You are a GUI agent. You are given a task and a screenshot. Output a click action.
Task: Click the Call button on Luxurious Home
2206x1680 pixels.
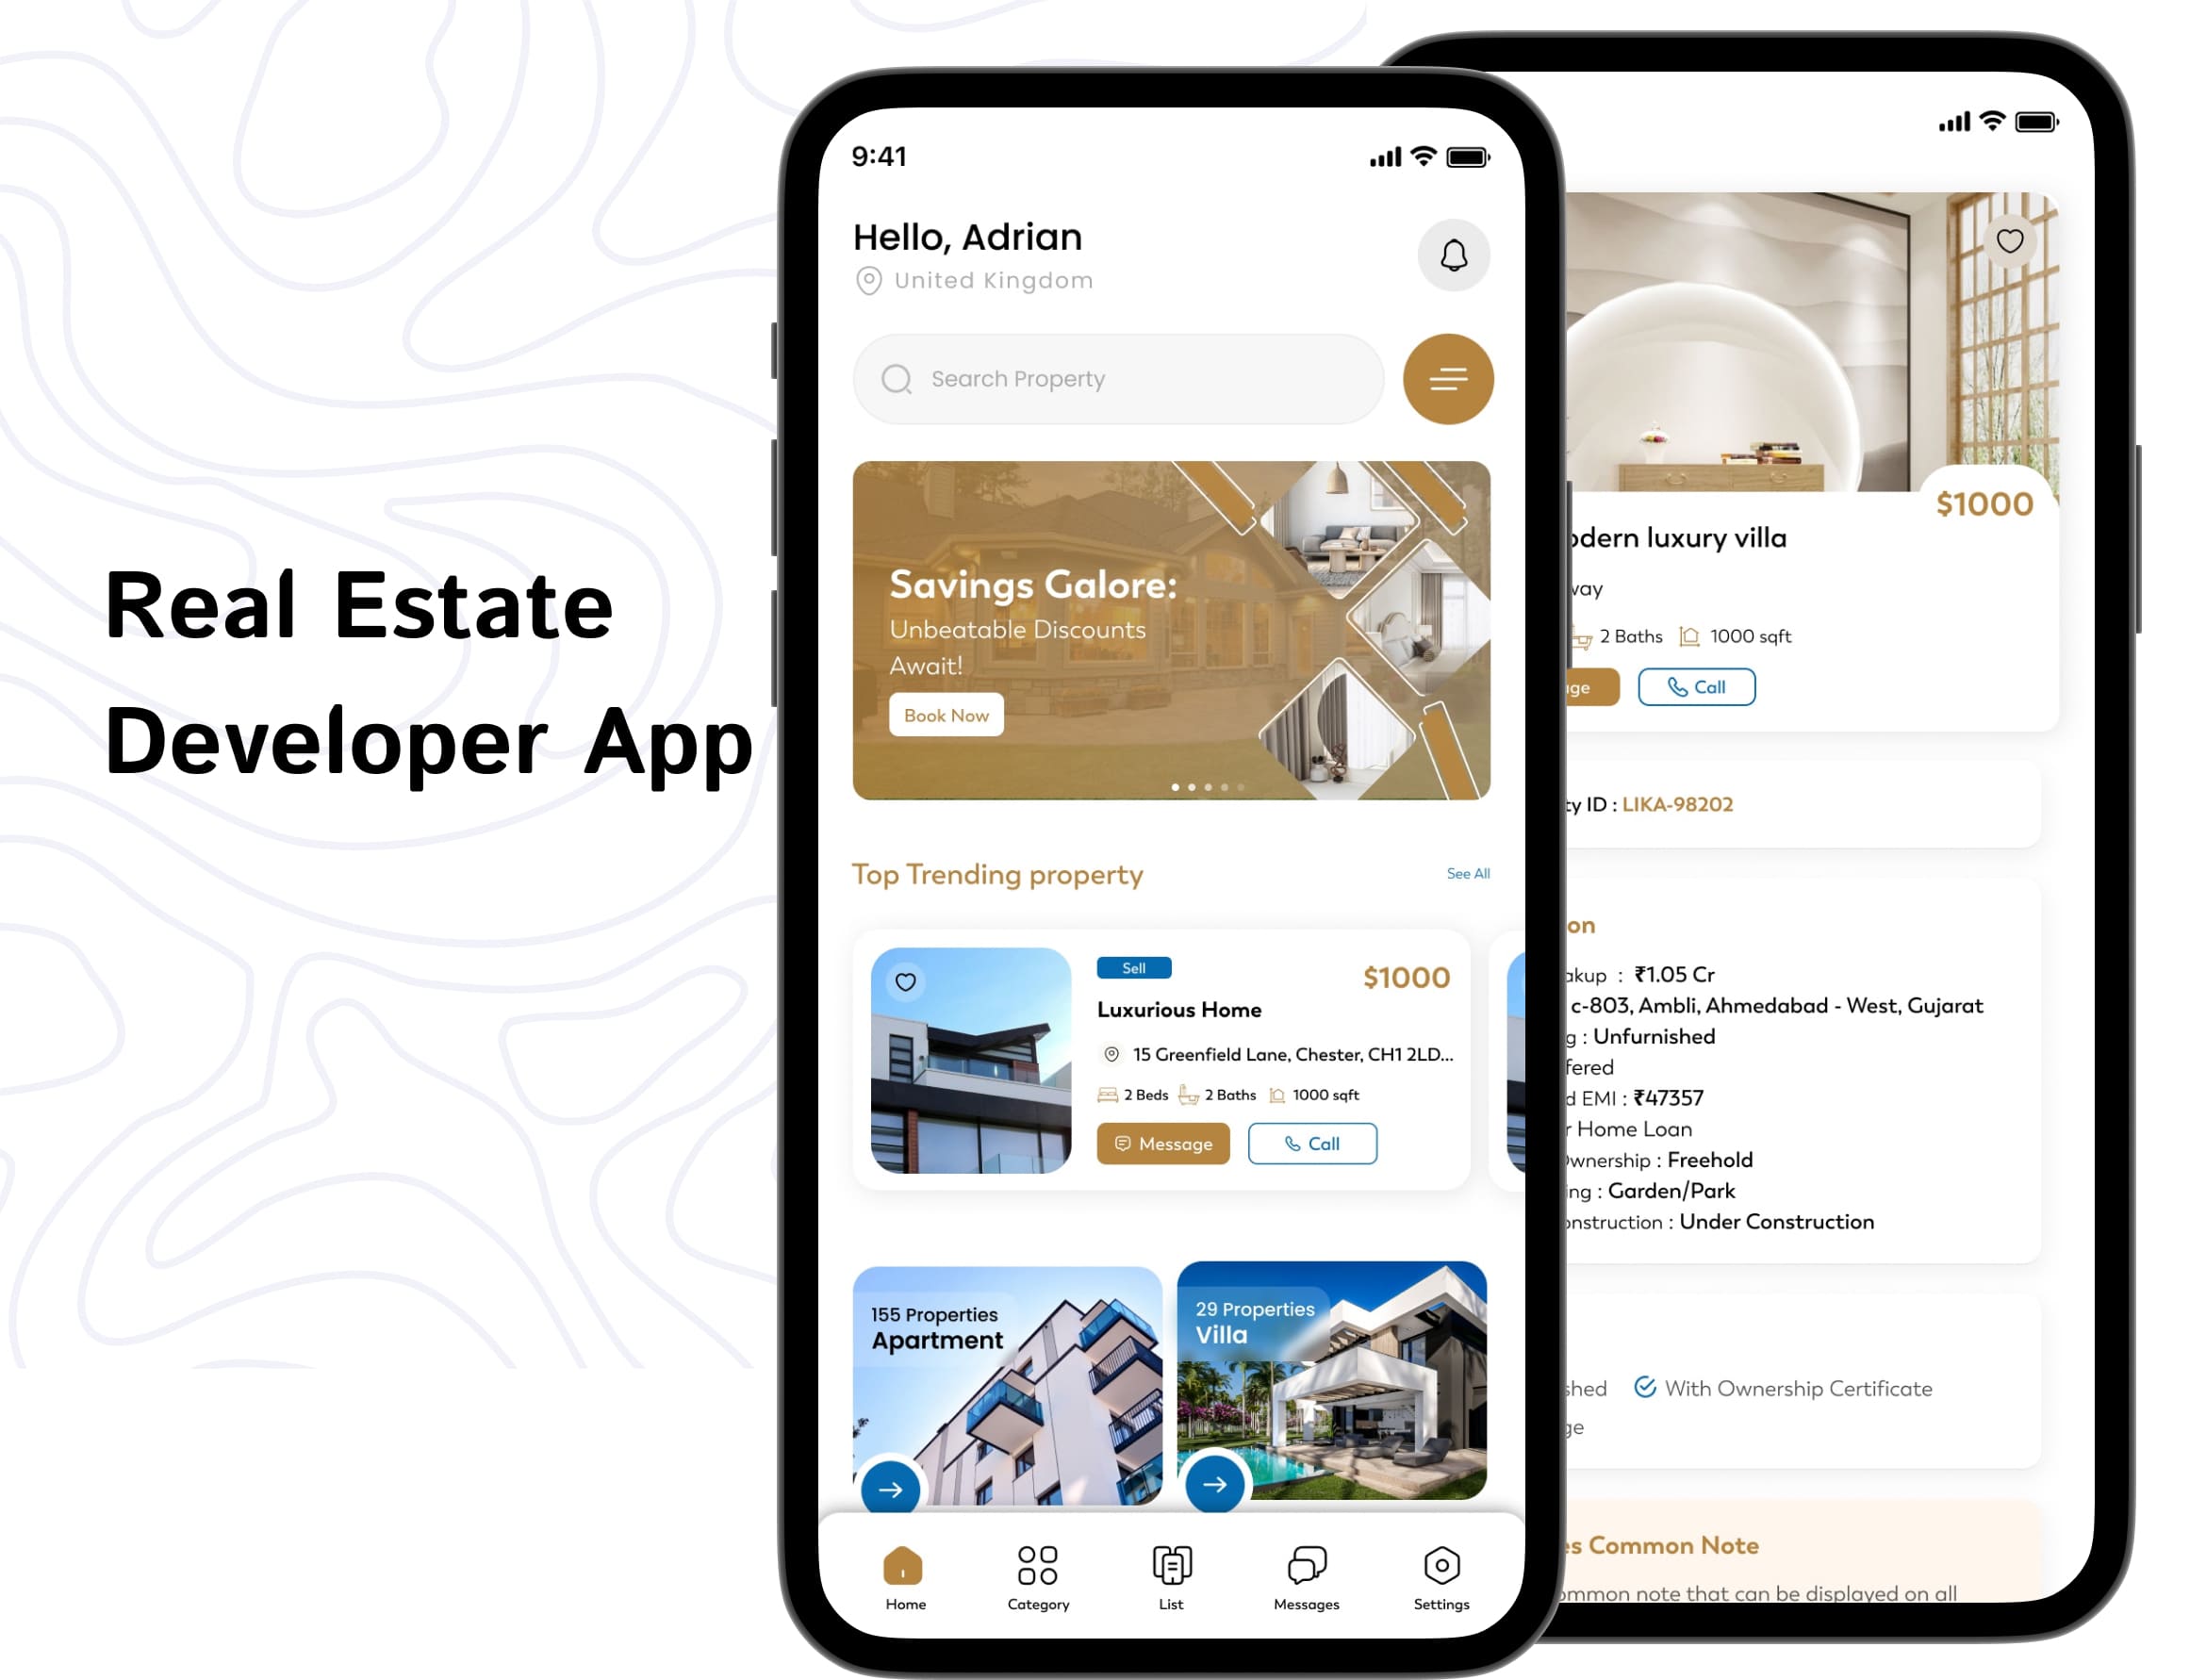[x=1313, y=1144]
